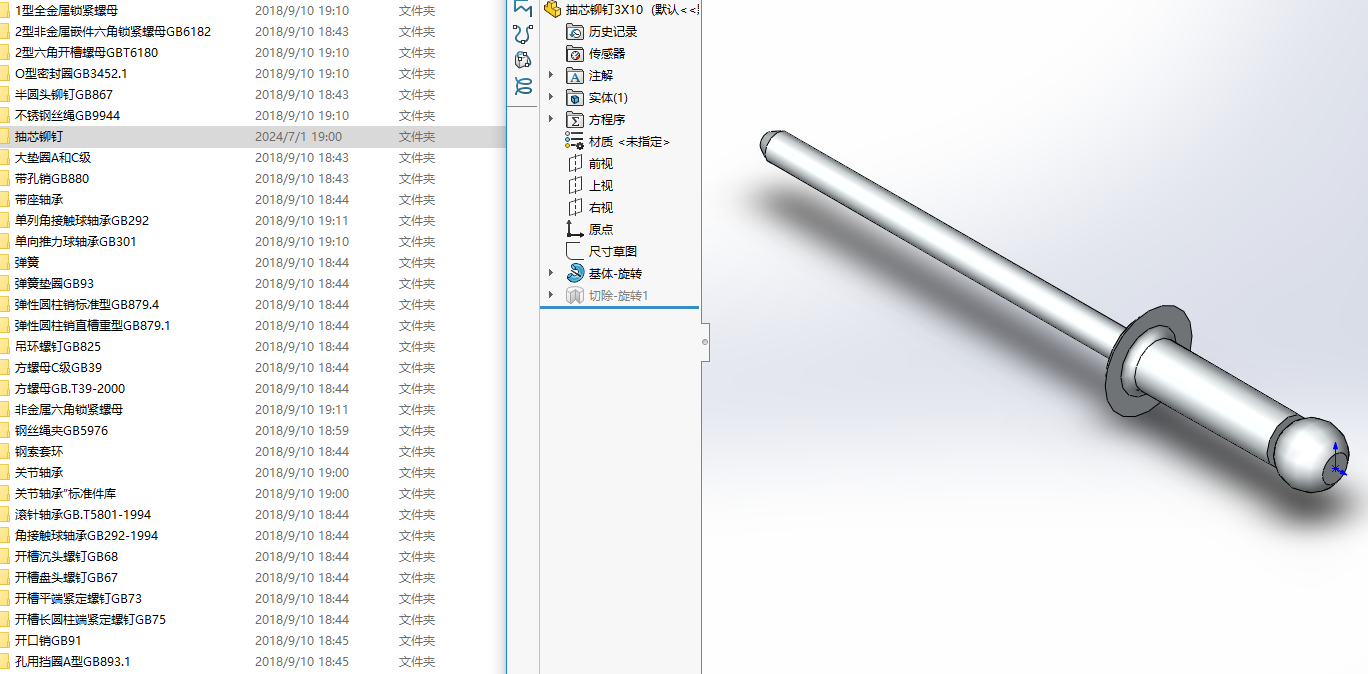Select the 原点 tree item

pos(601,230)
